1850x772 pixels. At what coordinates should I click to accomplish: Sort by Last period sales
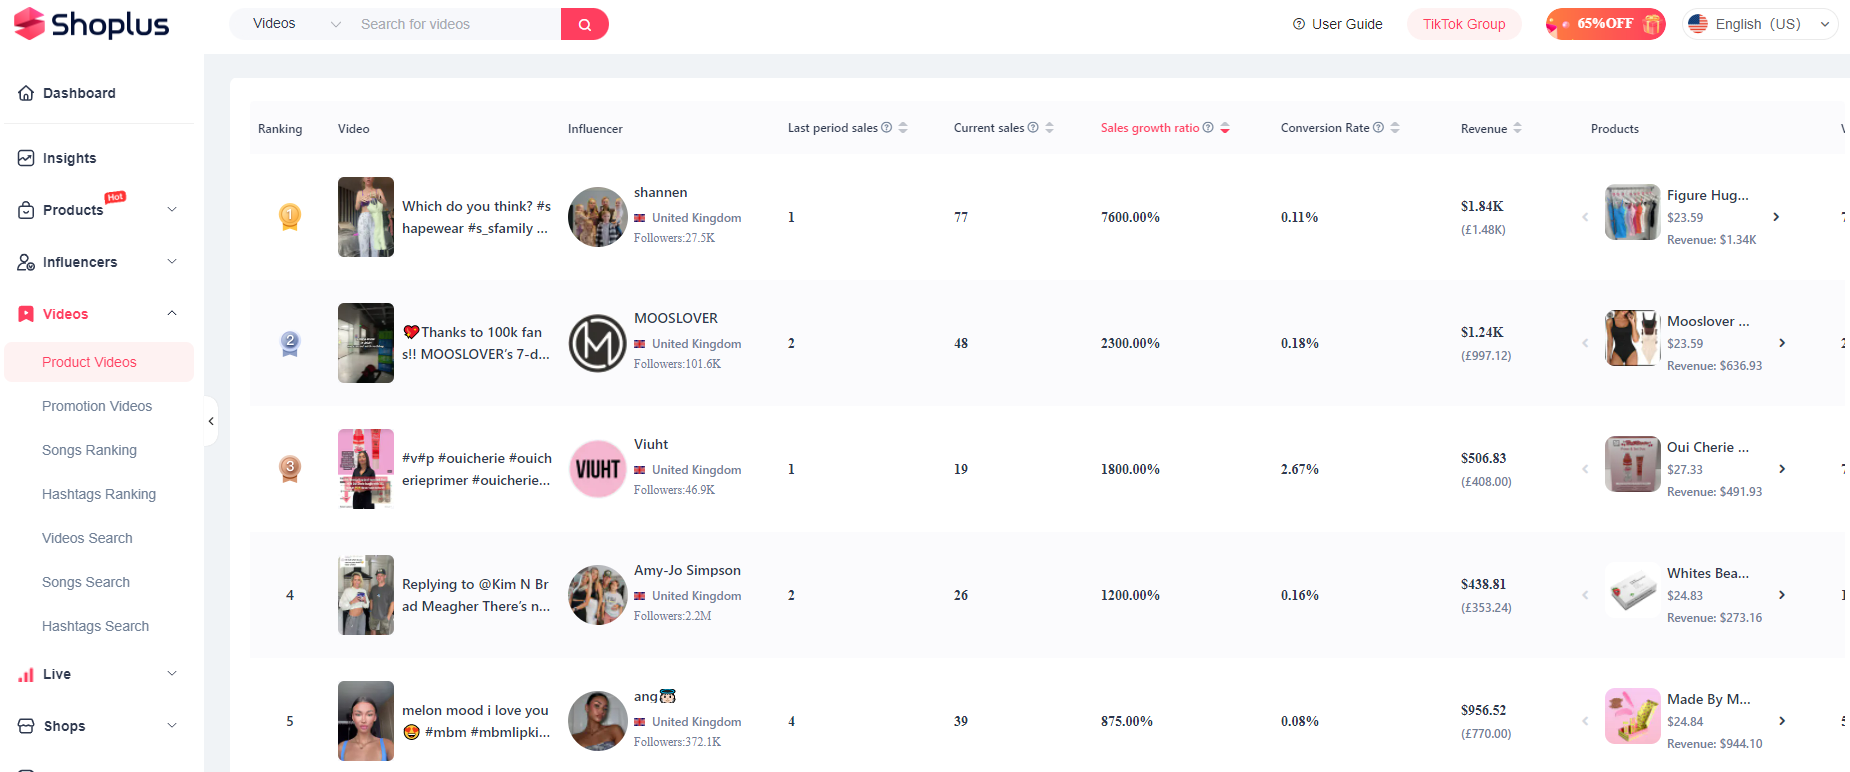(903, 128)
